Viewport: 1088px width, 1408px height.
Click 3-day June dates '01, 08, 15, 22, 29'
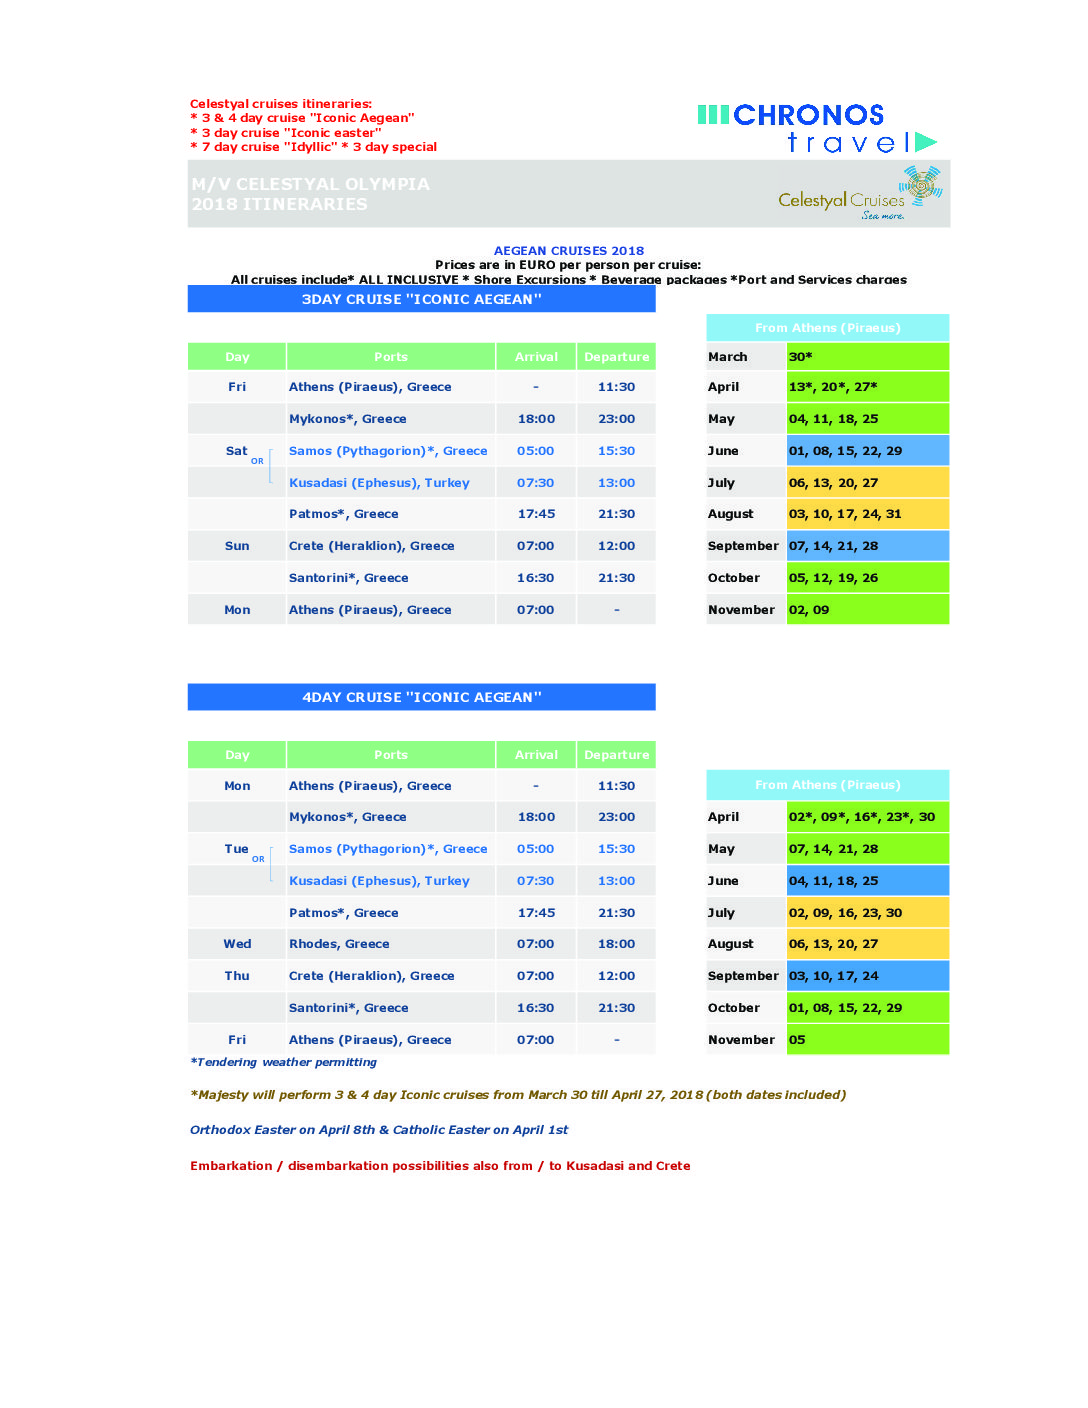click(868, 451)
